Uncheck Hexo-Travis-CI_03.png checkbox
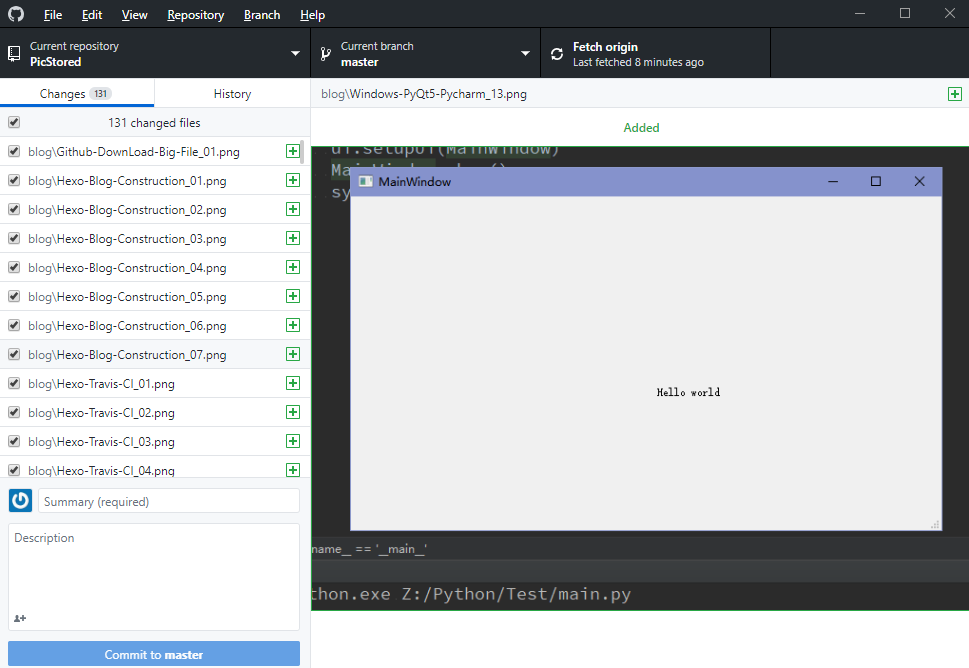 click(x=14, y=442)
